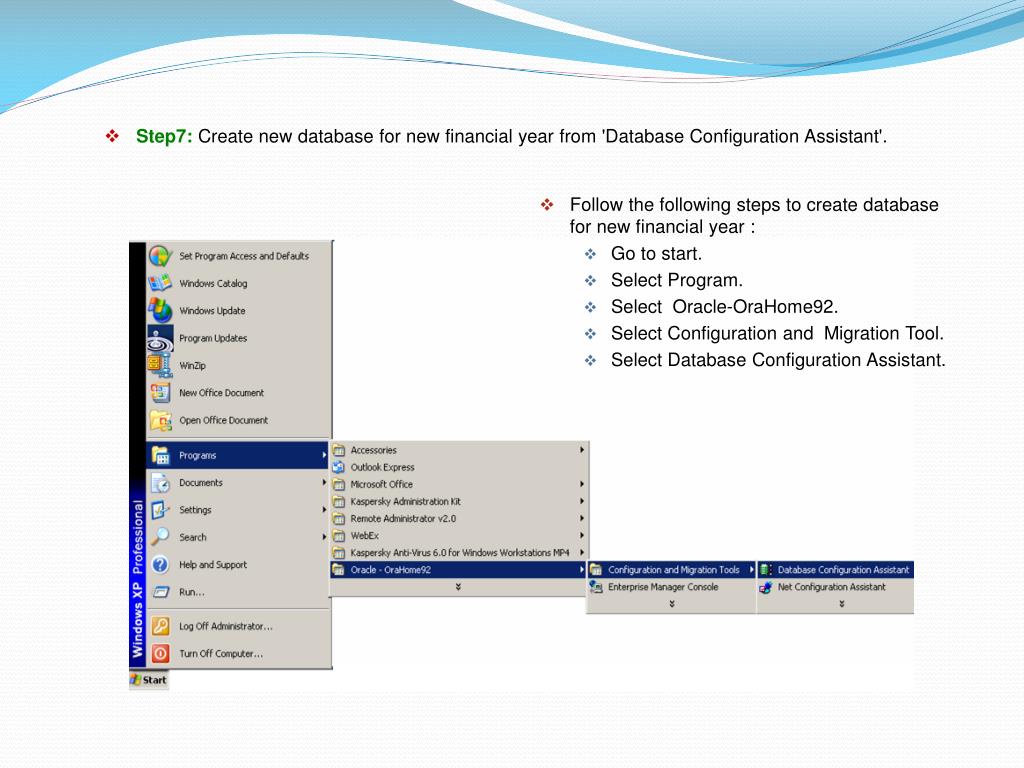Click the Help and Support question icon
The image size is (1024, 768).
pyautogui.click(x=160, y=564)
